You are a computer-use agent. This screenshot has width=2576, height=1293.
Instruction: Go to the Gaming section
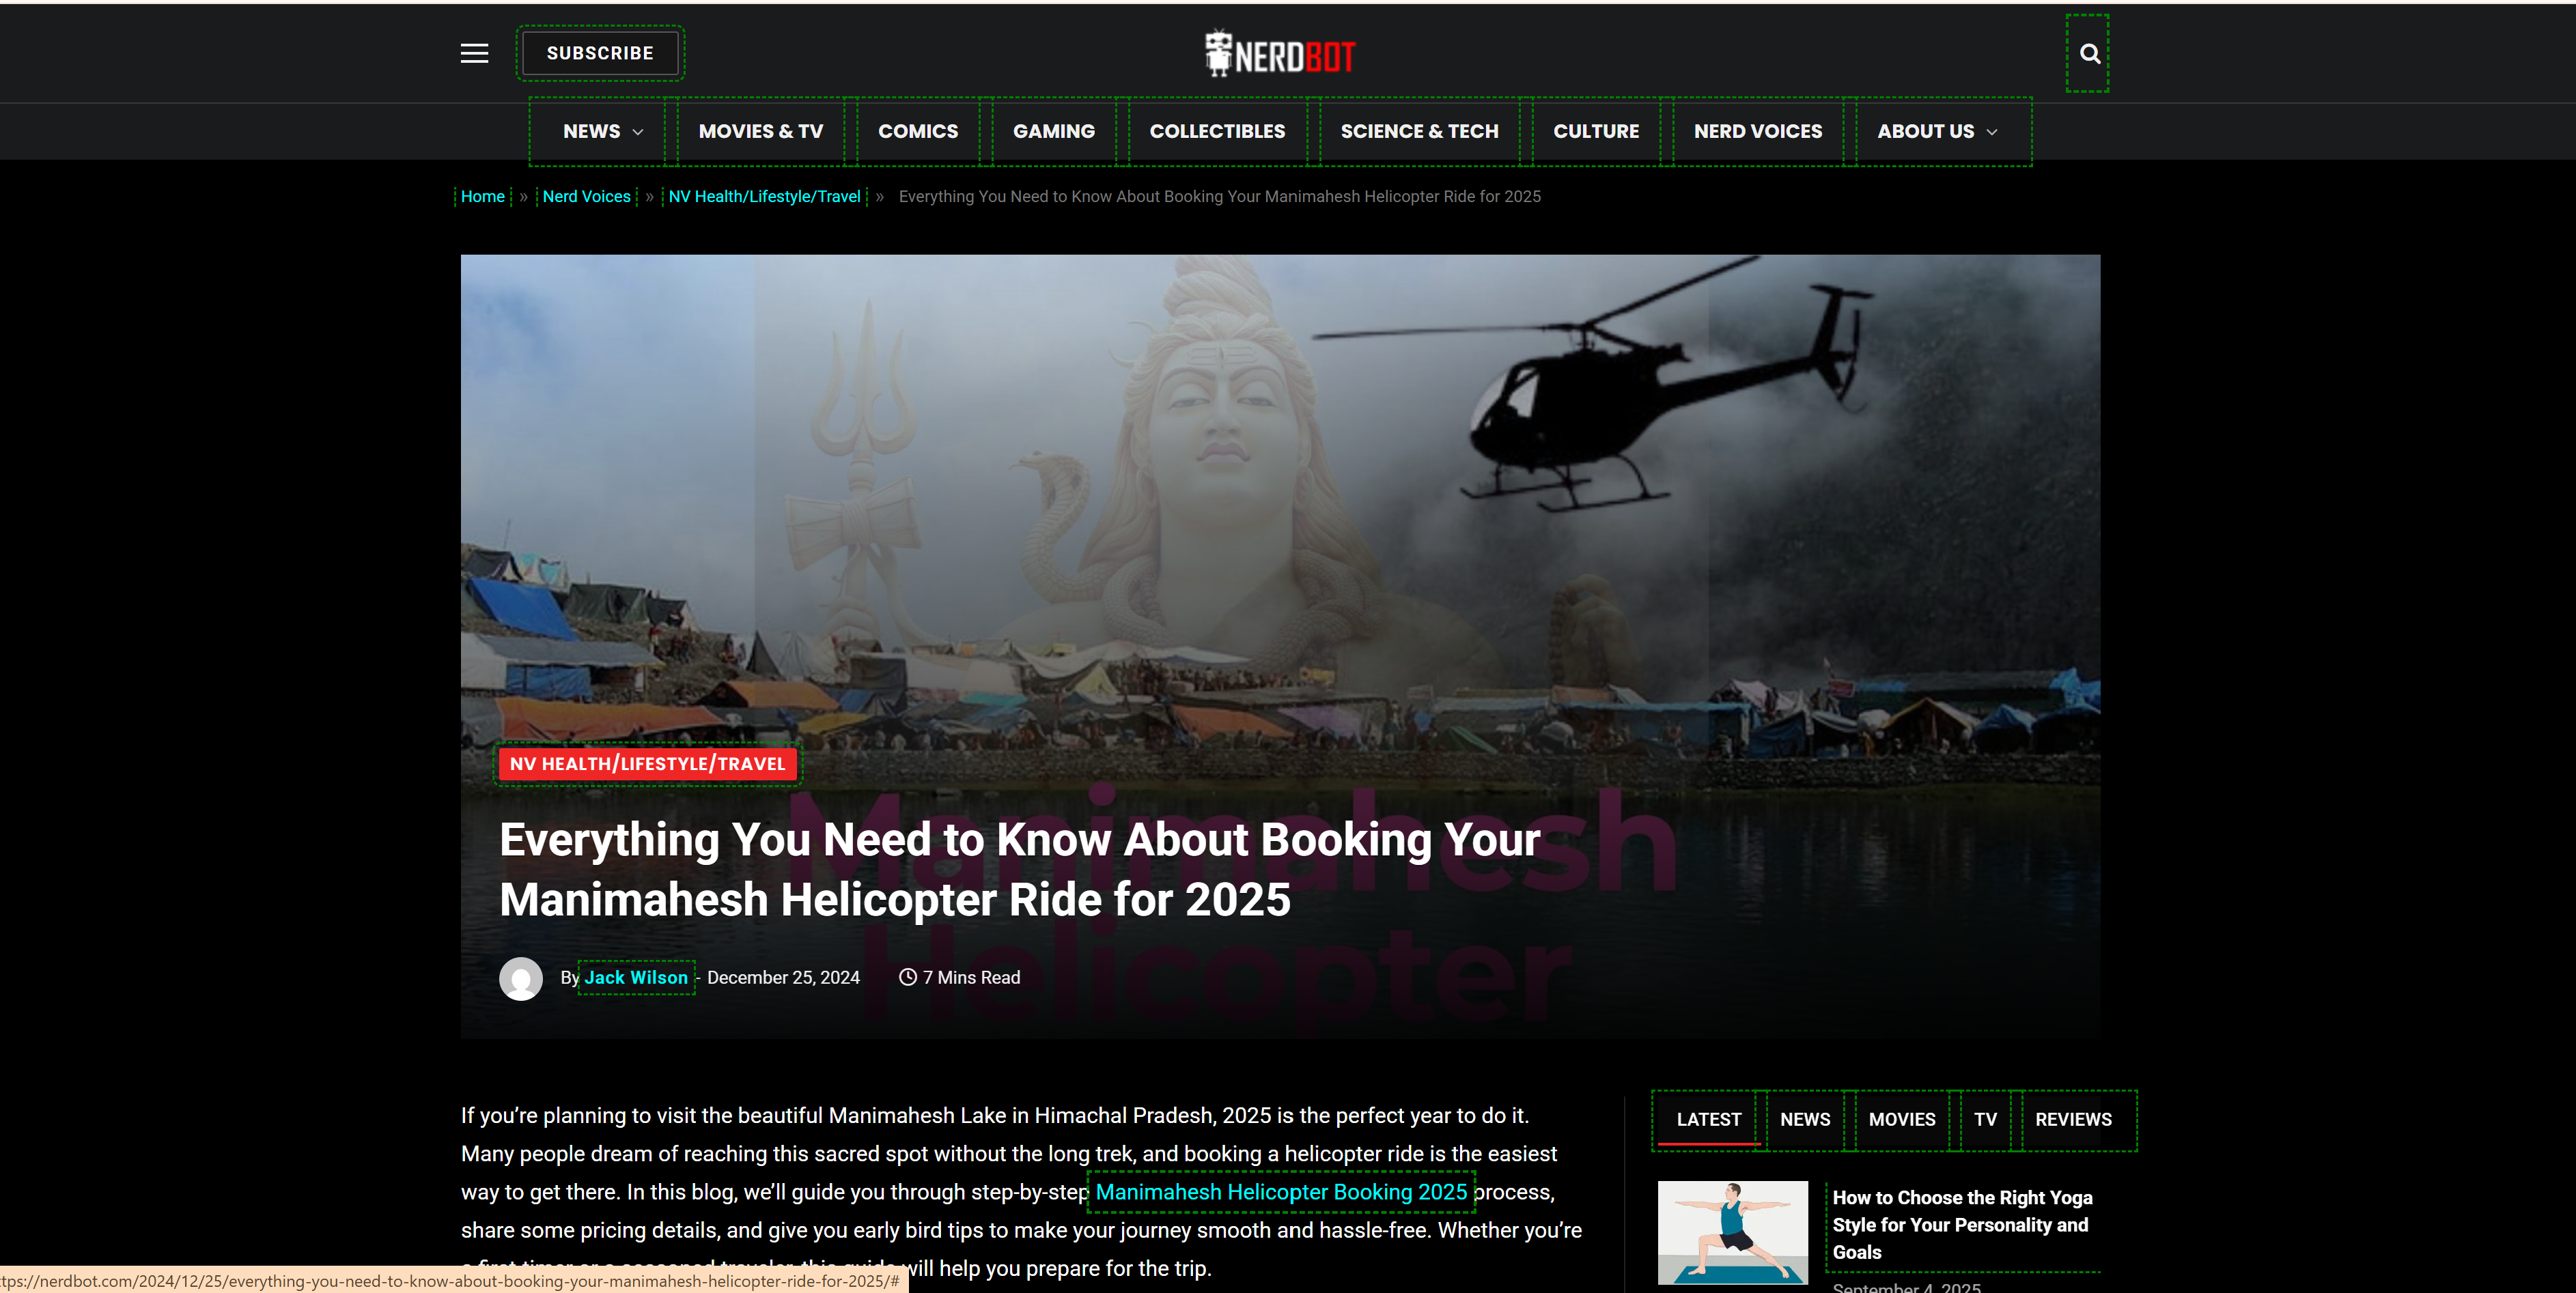(1053, 131)
